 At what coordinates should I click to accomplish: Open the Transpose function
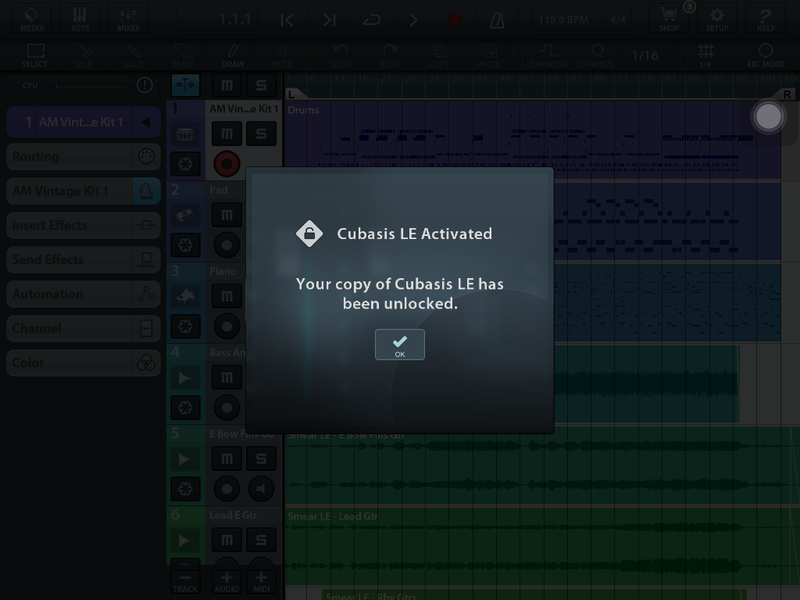pyautogui.click(x=547, y=55)
